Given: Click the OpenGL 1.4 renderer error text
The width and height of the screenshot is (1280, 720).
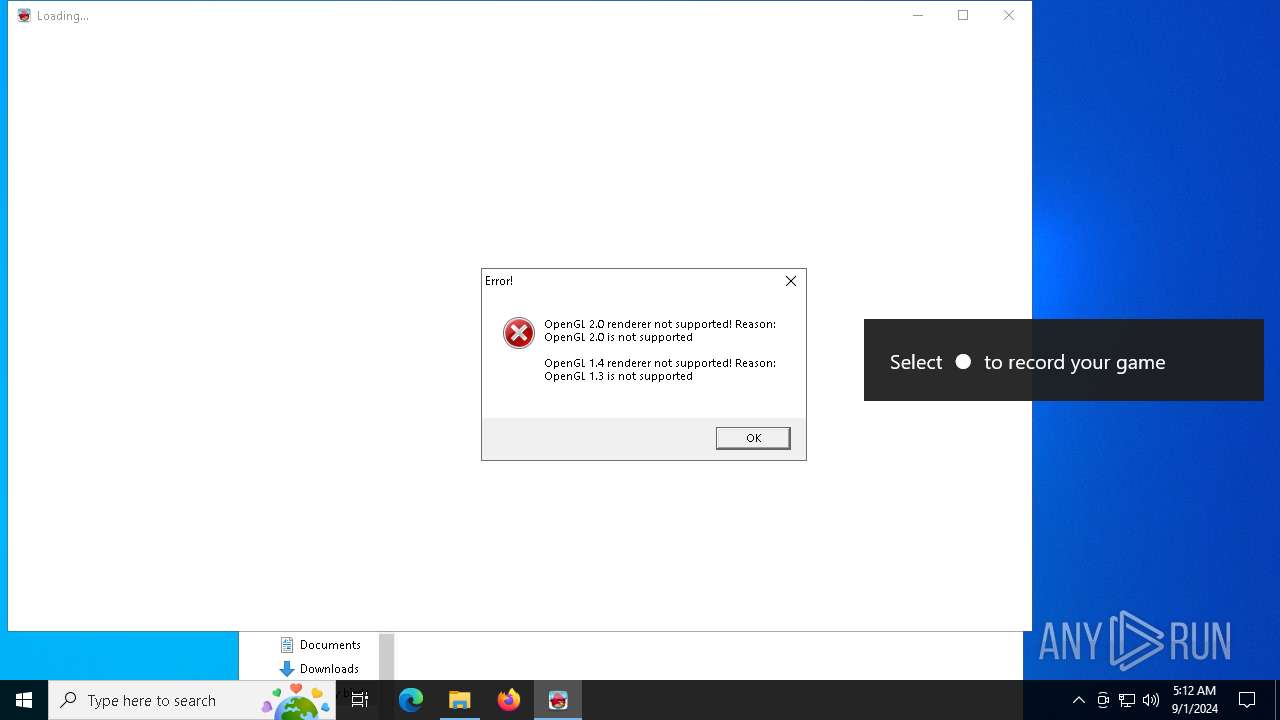Looking at the screenshot, I should (660, 369).
